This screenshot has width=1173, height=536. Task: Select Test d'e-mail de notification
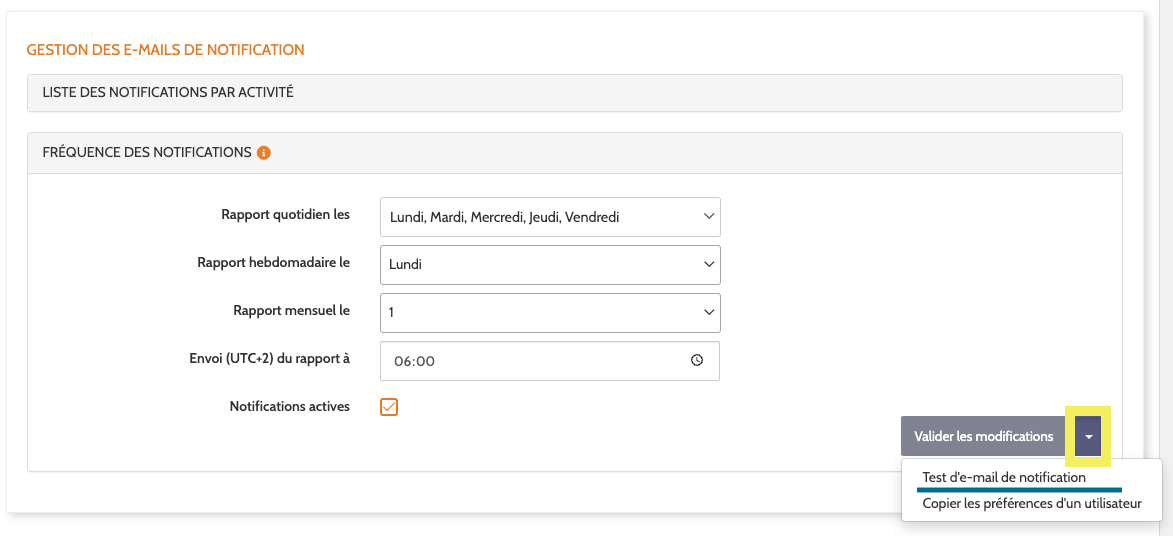coord(1004,478)
